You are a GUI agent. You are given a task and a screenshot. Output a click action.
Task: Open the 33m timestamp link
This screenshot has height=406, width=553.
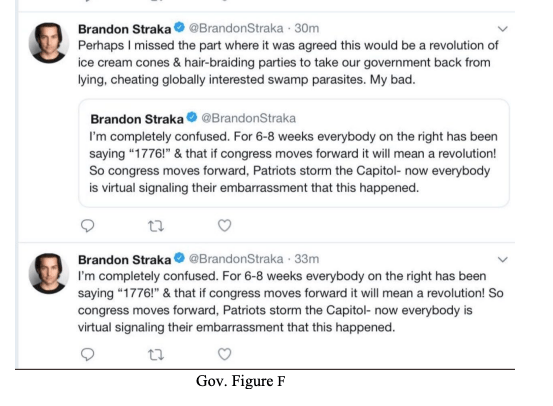coord(306,259)
